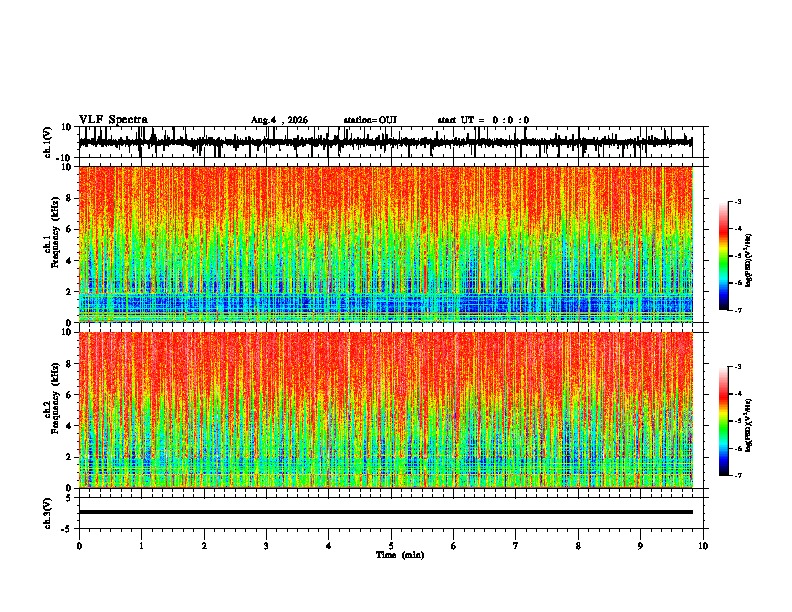Click the "ch.1(V)" waveform axis label
This screenshot has width=792, height=612.
pos(48,142)
